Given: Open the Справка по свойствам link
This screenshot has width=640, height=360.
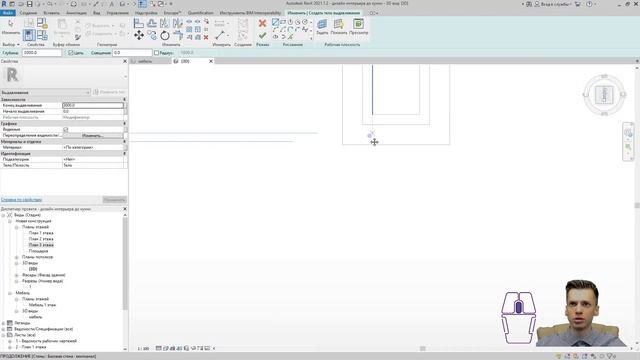Looking at the screenshot, I should tap(21, 200).
